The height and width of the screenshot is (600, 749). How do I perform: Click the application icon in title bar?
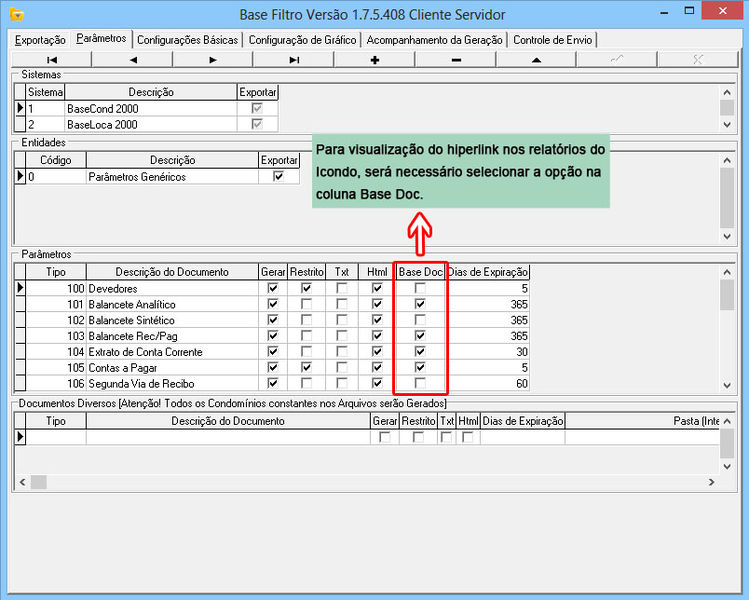click(16, 14)
